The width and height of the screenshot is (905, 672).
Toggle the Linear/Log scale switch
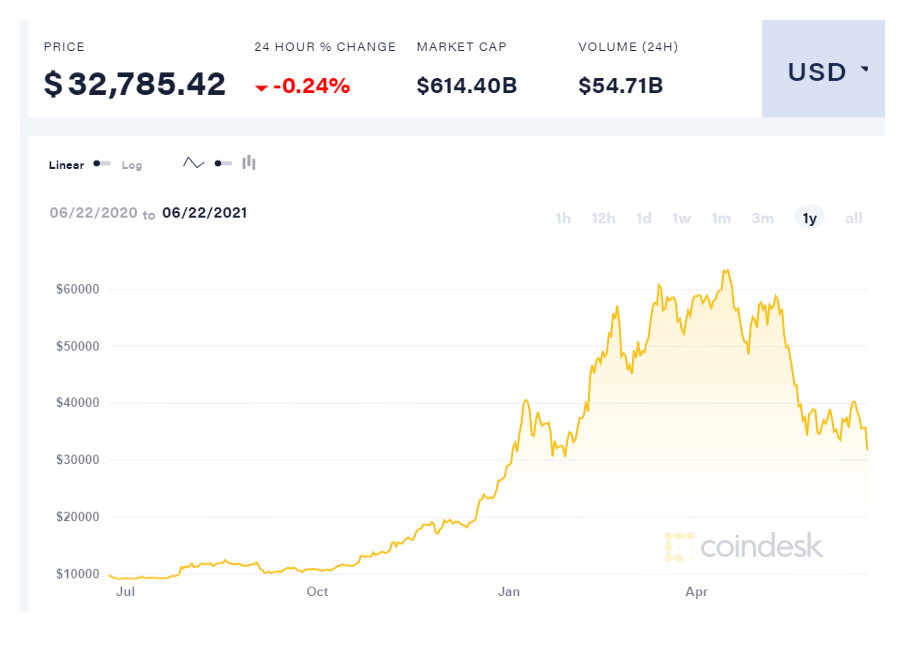[x=102, y=164]
